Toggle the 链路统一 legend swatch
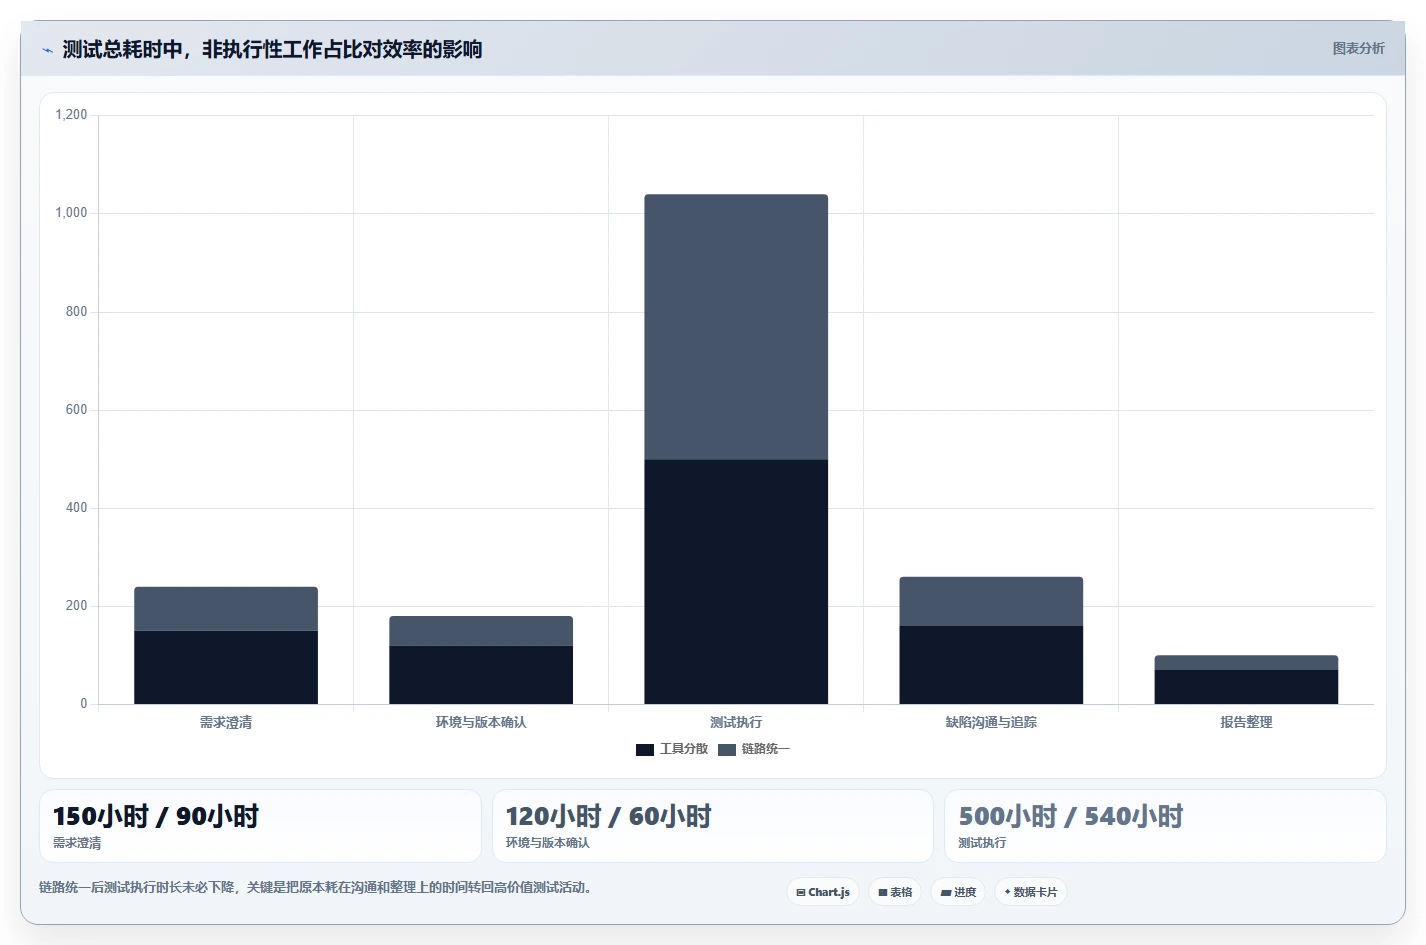 pyautogui.click(x=727, y=750)
